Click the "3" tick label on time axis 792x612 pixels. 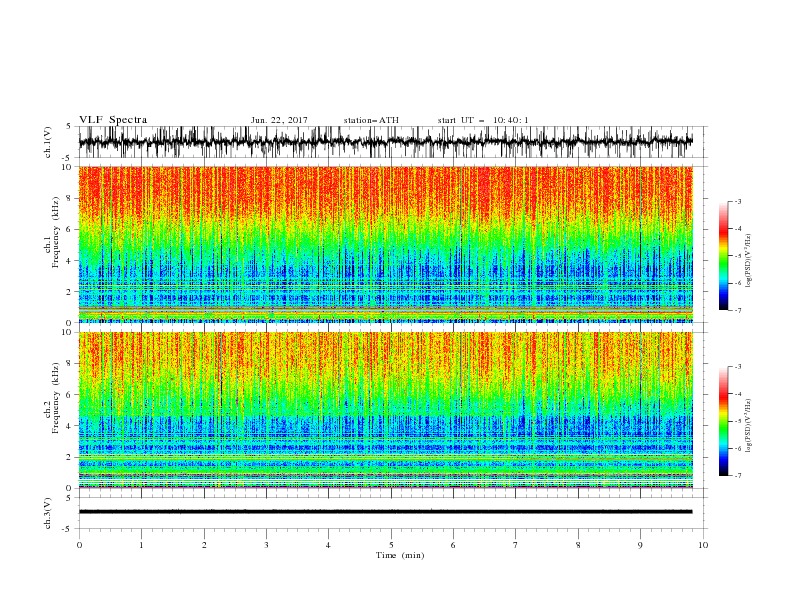[266, 545]
